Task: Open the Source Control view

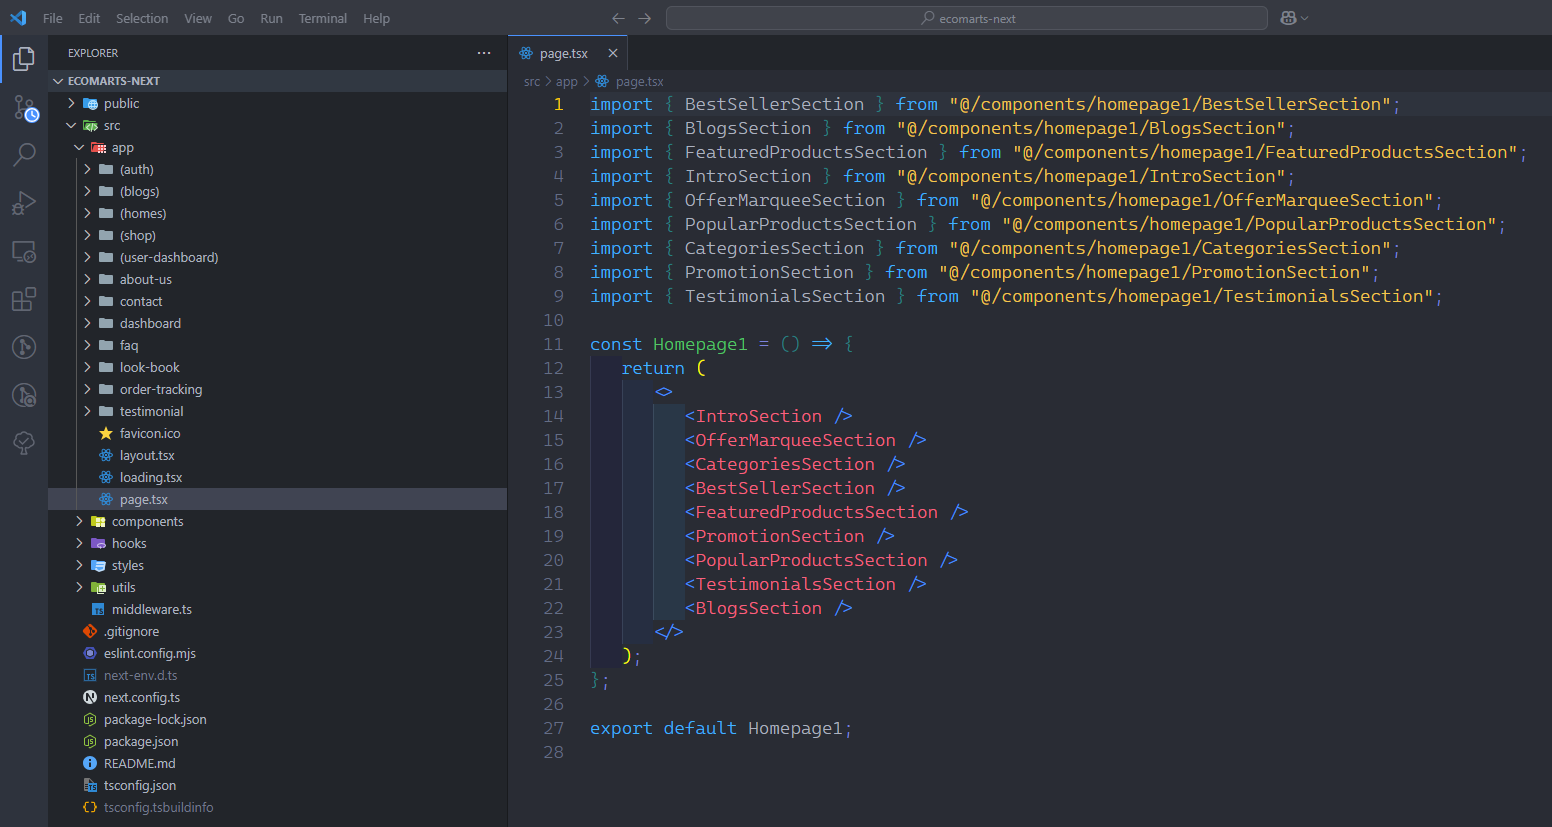Action: click(x=24, y=108)
